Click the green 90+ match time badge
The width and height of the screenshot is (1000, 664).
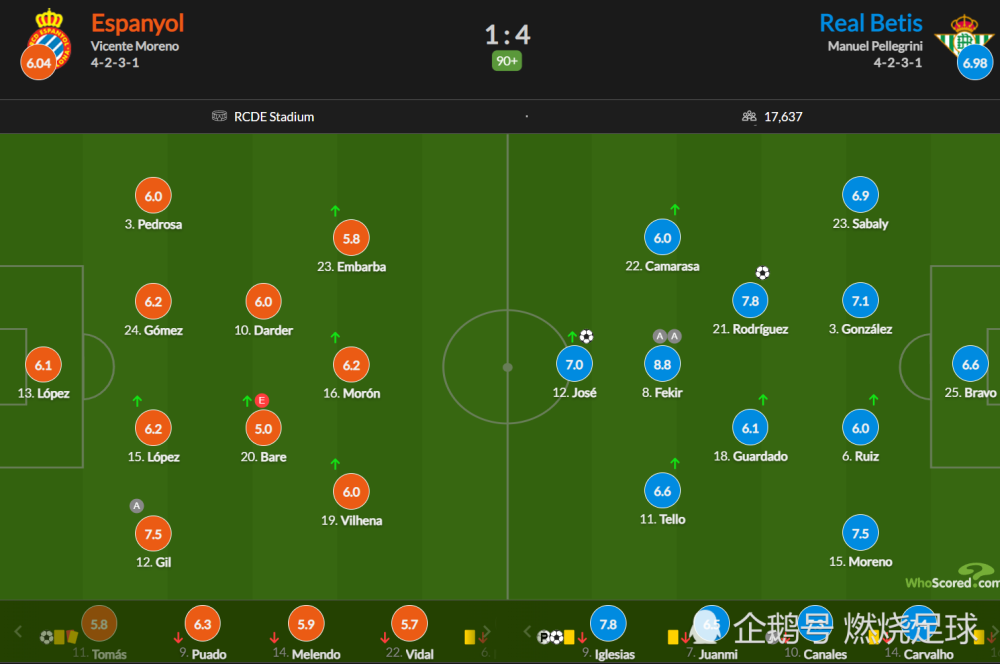(507, 61)
